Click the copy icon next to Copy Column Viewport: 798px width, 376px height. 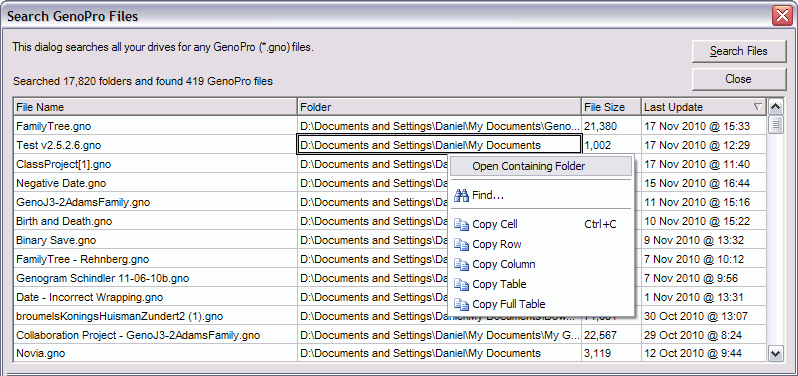coord(461,265)
